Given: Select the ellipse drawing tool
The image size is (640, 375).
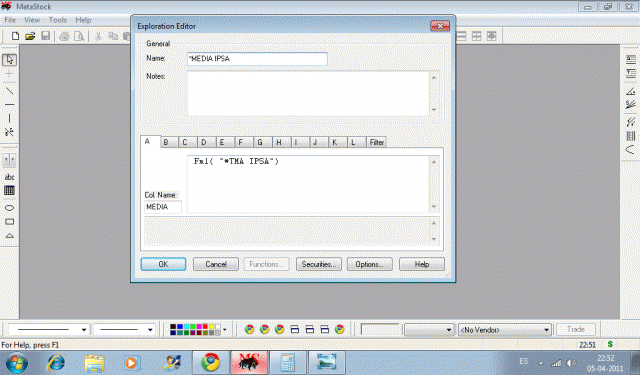Looking at the screenshot, I should (x=9, y=208).
